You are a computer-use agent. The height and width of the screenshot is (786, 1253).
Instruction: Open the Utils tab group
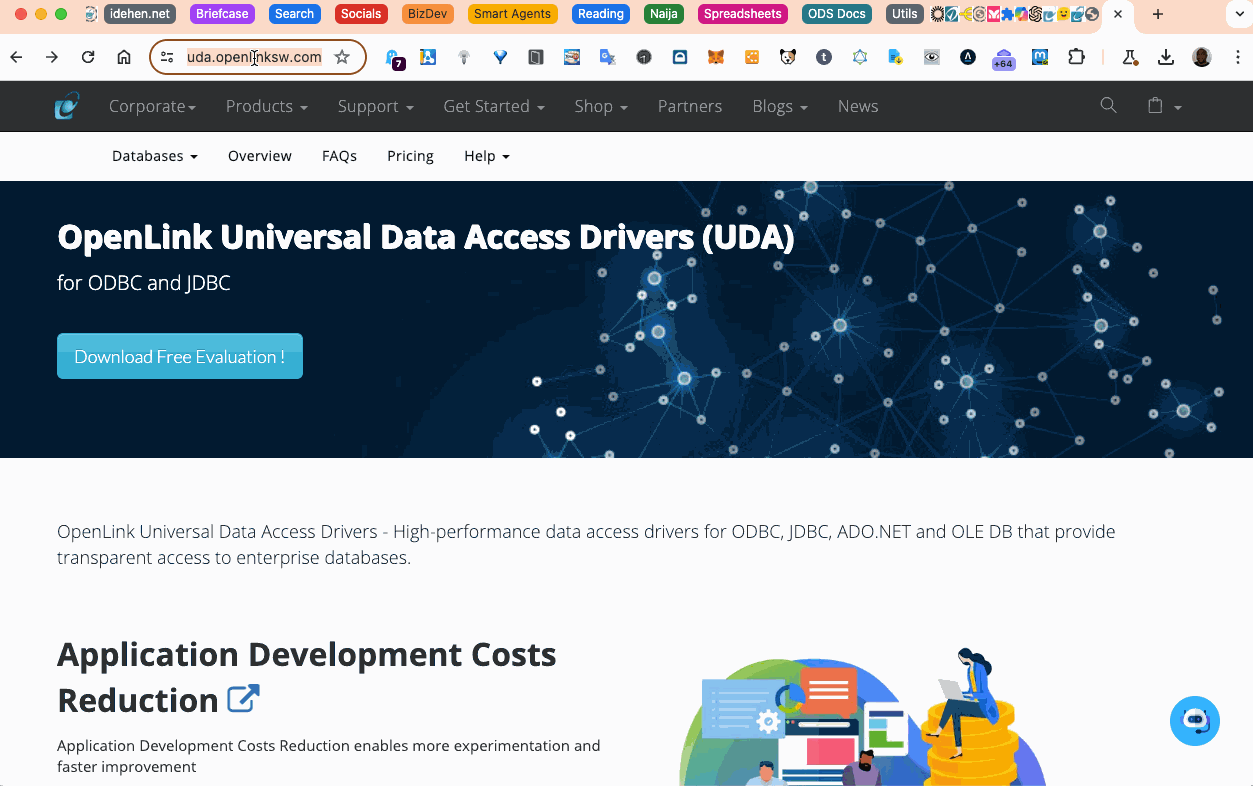[904, 14]
